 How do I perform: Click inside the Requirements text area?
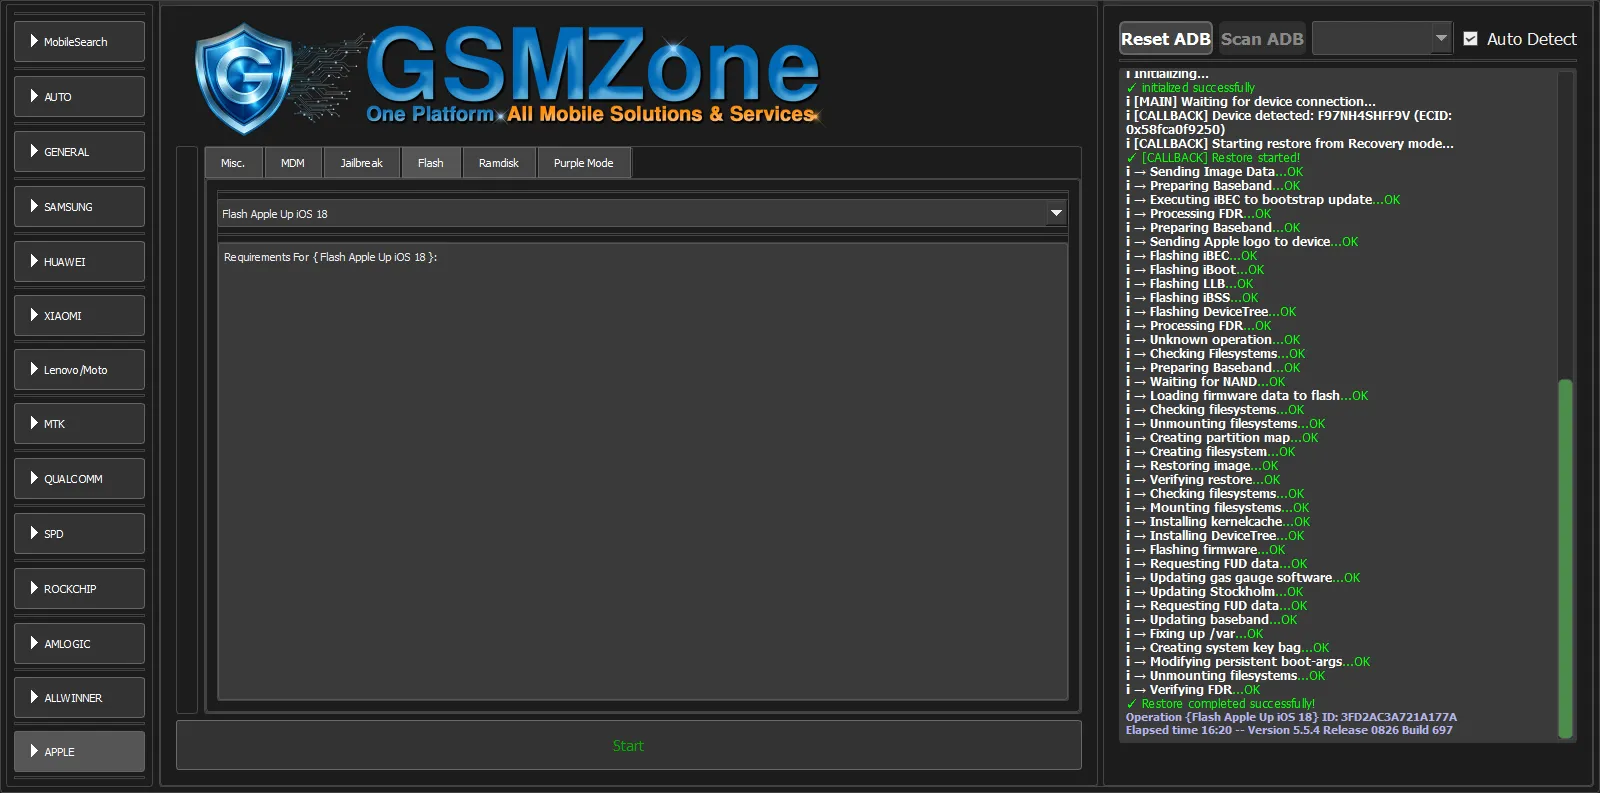[x=642, y=470]
